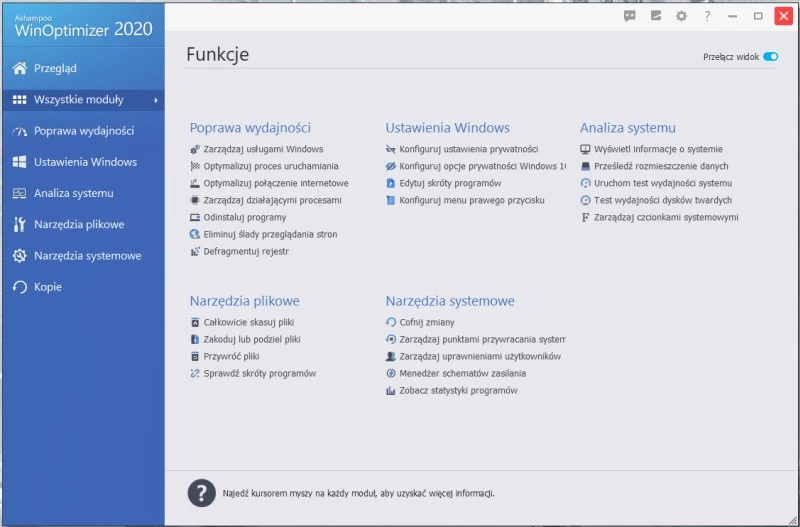
Task: Click the large question mark info icon
Action: pos(202,492)
